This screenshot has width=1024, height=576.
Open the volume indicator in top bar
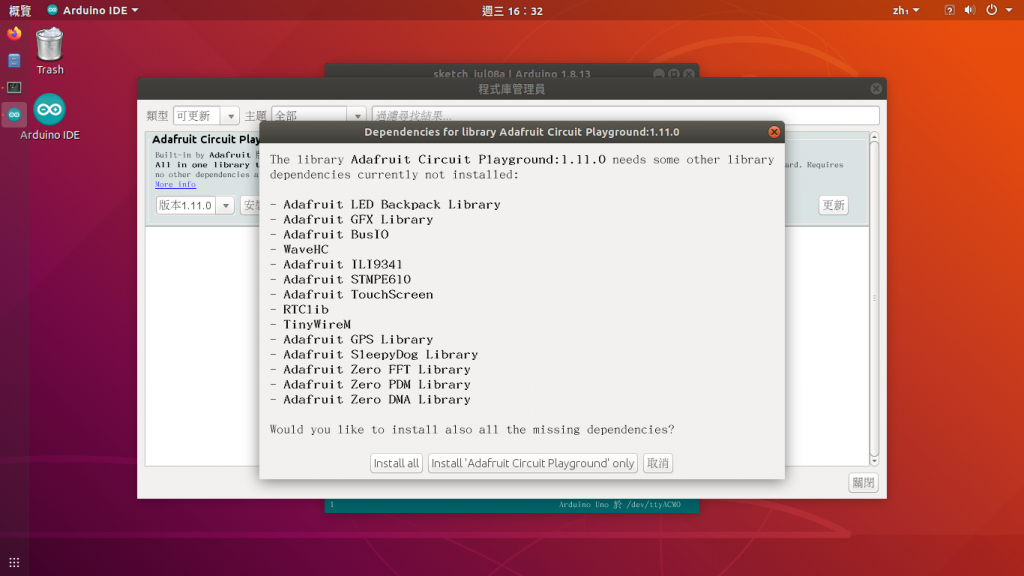point(970,10)
